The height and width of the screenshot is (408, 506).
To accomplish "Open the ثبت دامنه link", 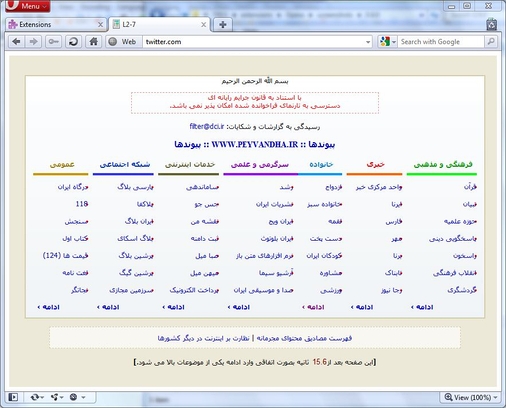I will click(x=204, y=238).
